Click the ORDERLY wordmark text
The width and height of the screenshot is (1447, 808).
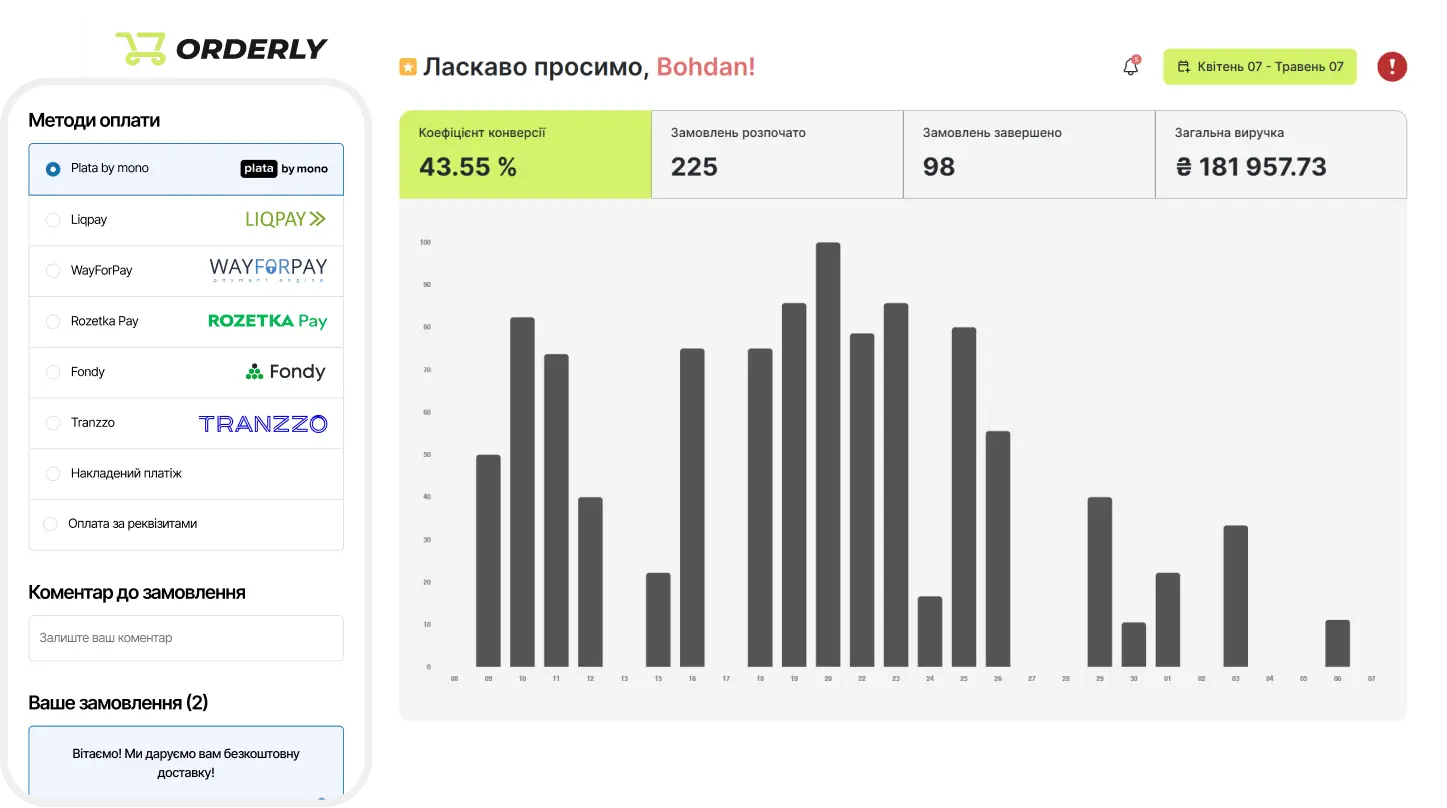point(252,48)
